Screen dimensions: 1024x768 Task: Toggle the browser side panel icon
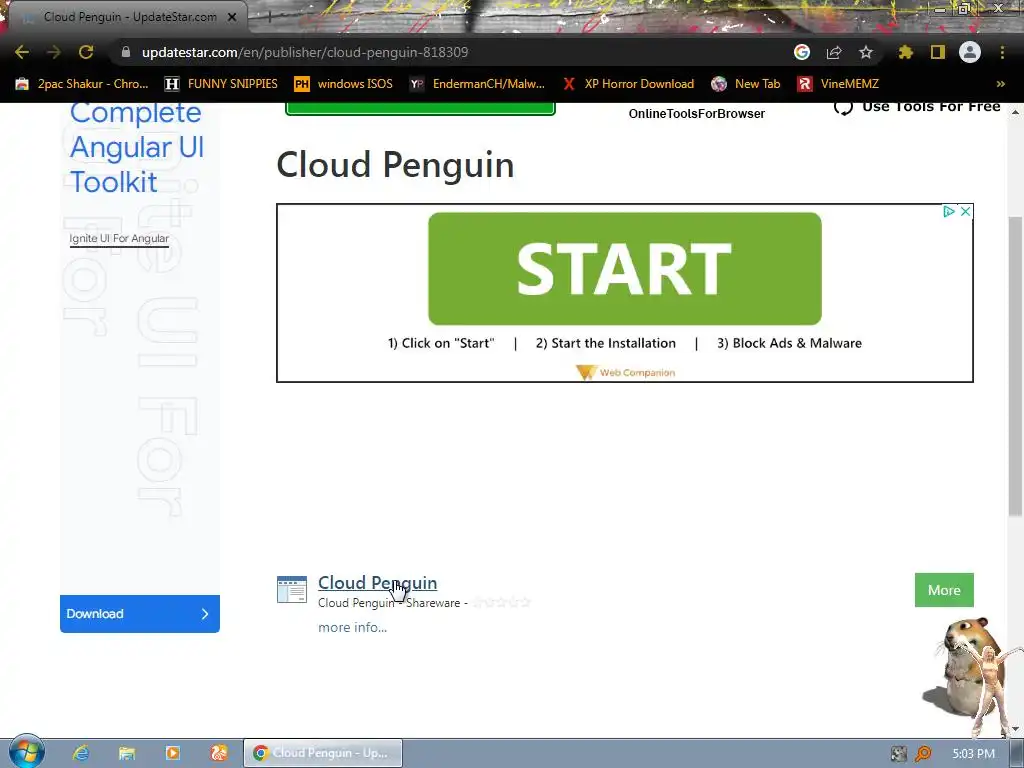click(x=938, y=52)
